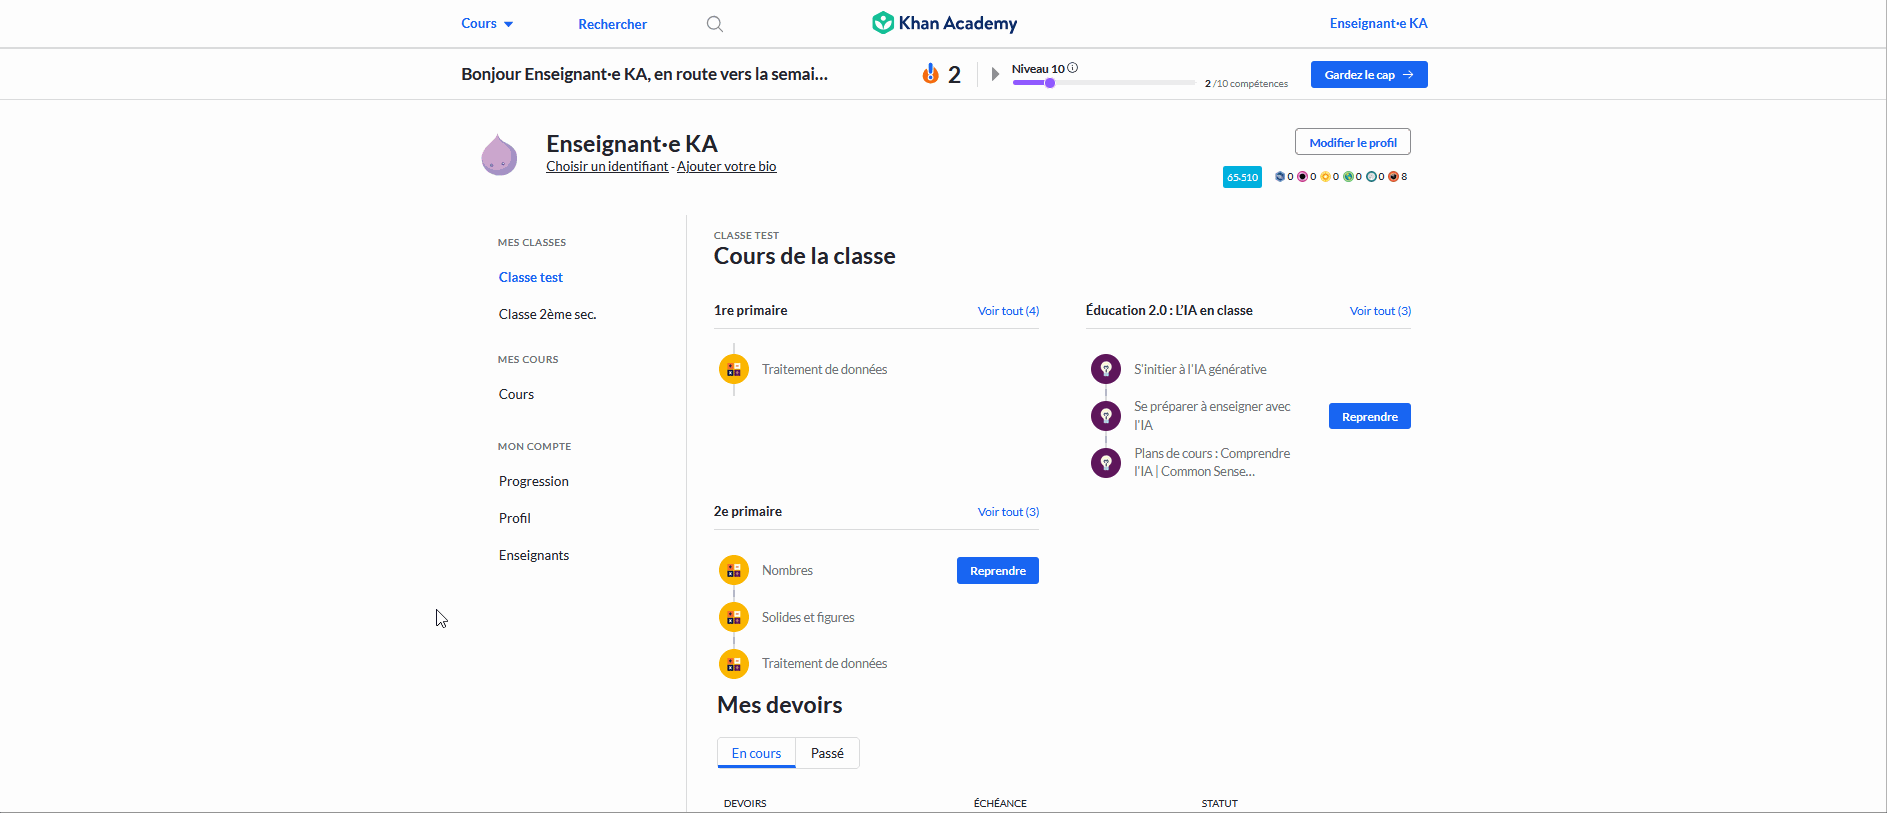Click the Gardez le cap button

[1369, 75]
